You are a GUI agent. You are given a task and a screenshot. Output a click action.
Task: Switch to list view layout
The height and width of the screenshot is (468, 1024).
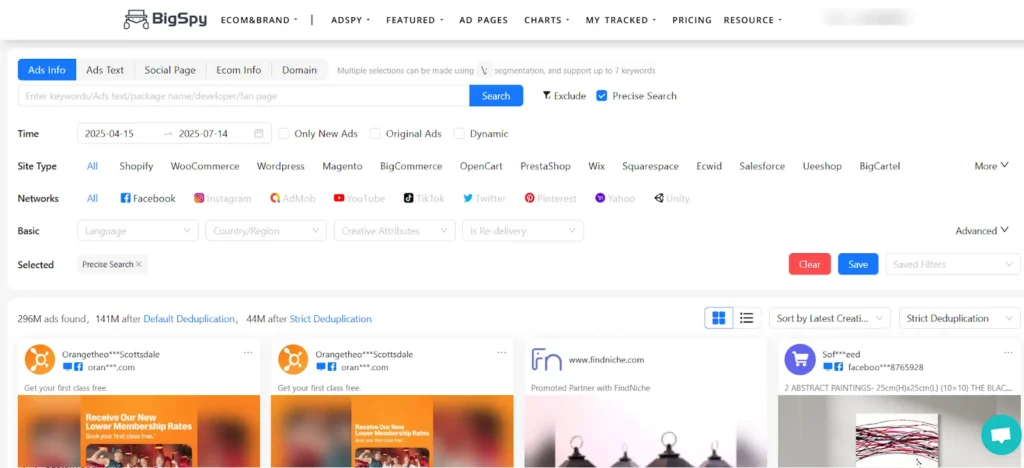[746, 319]
